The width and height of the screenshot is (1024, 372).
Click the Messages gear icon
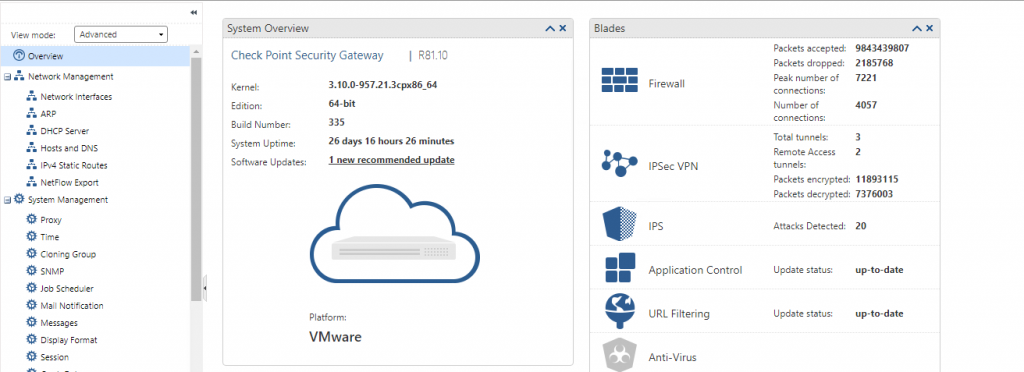click(31, 322)
